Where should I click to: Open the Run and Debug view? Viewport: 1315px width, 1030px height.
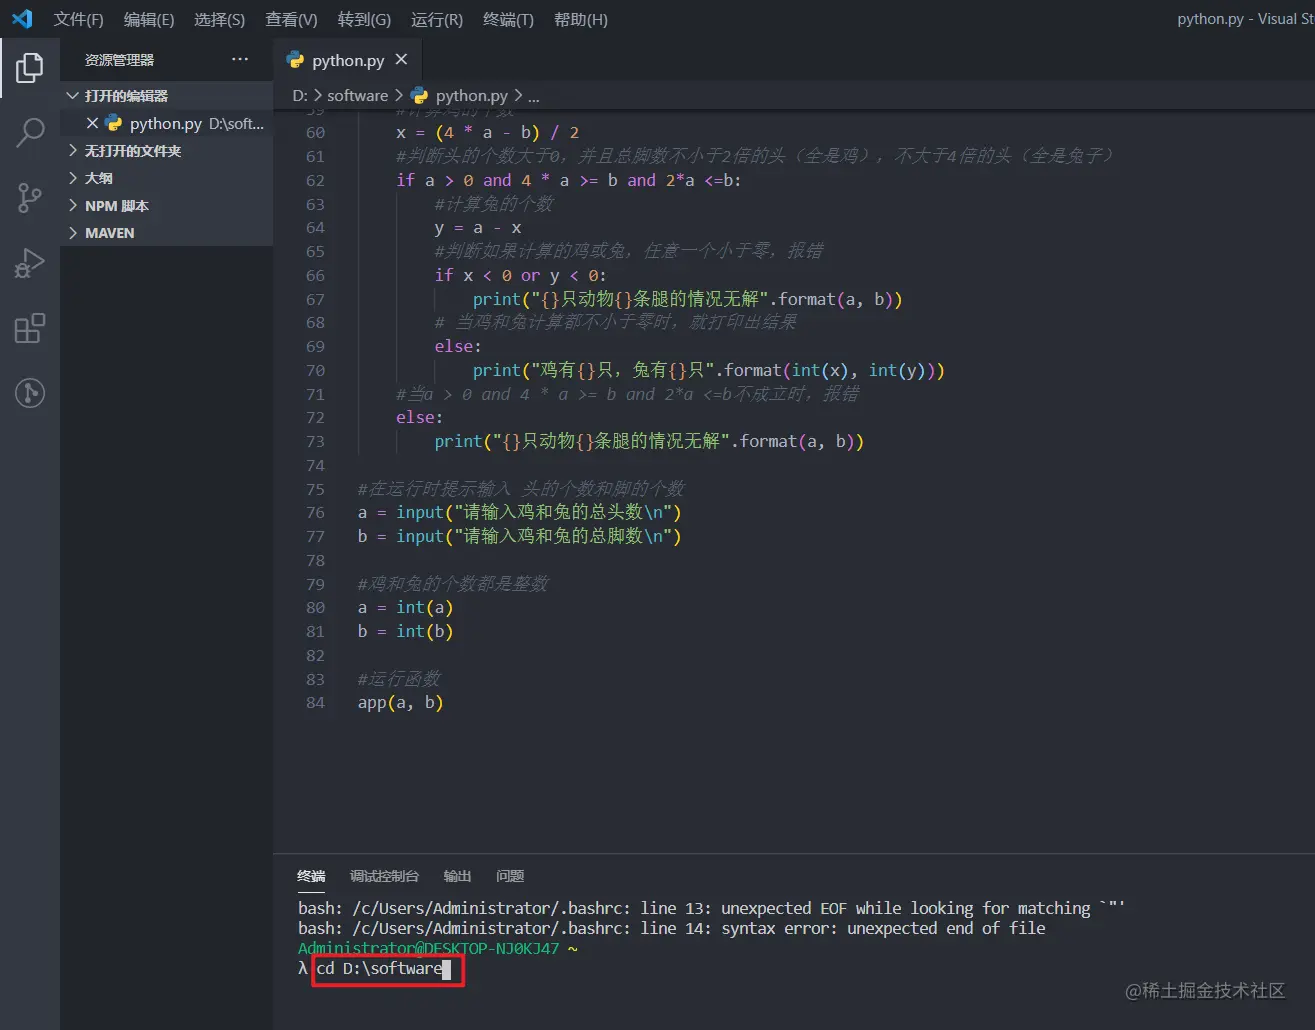click(30, 263)
